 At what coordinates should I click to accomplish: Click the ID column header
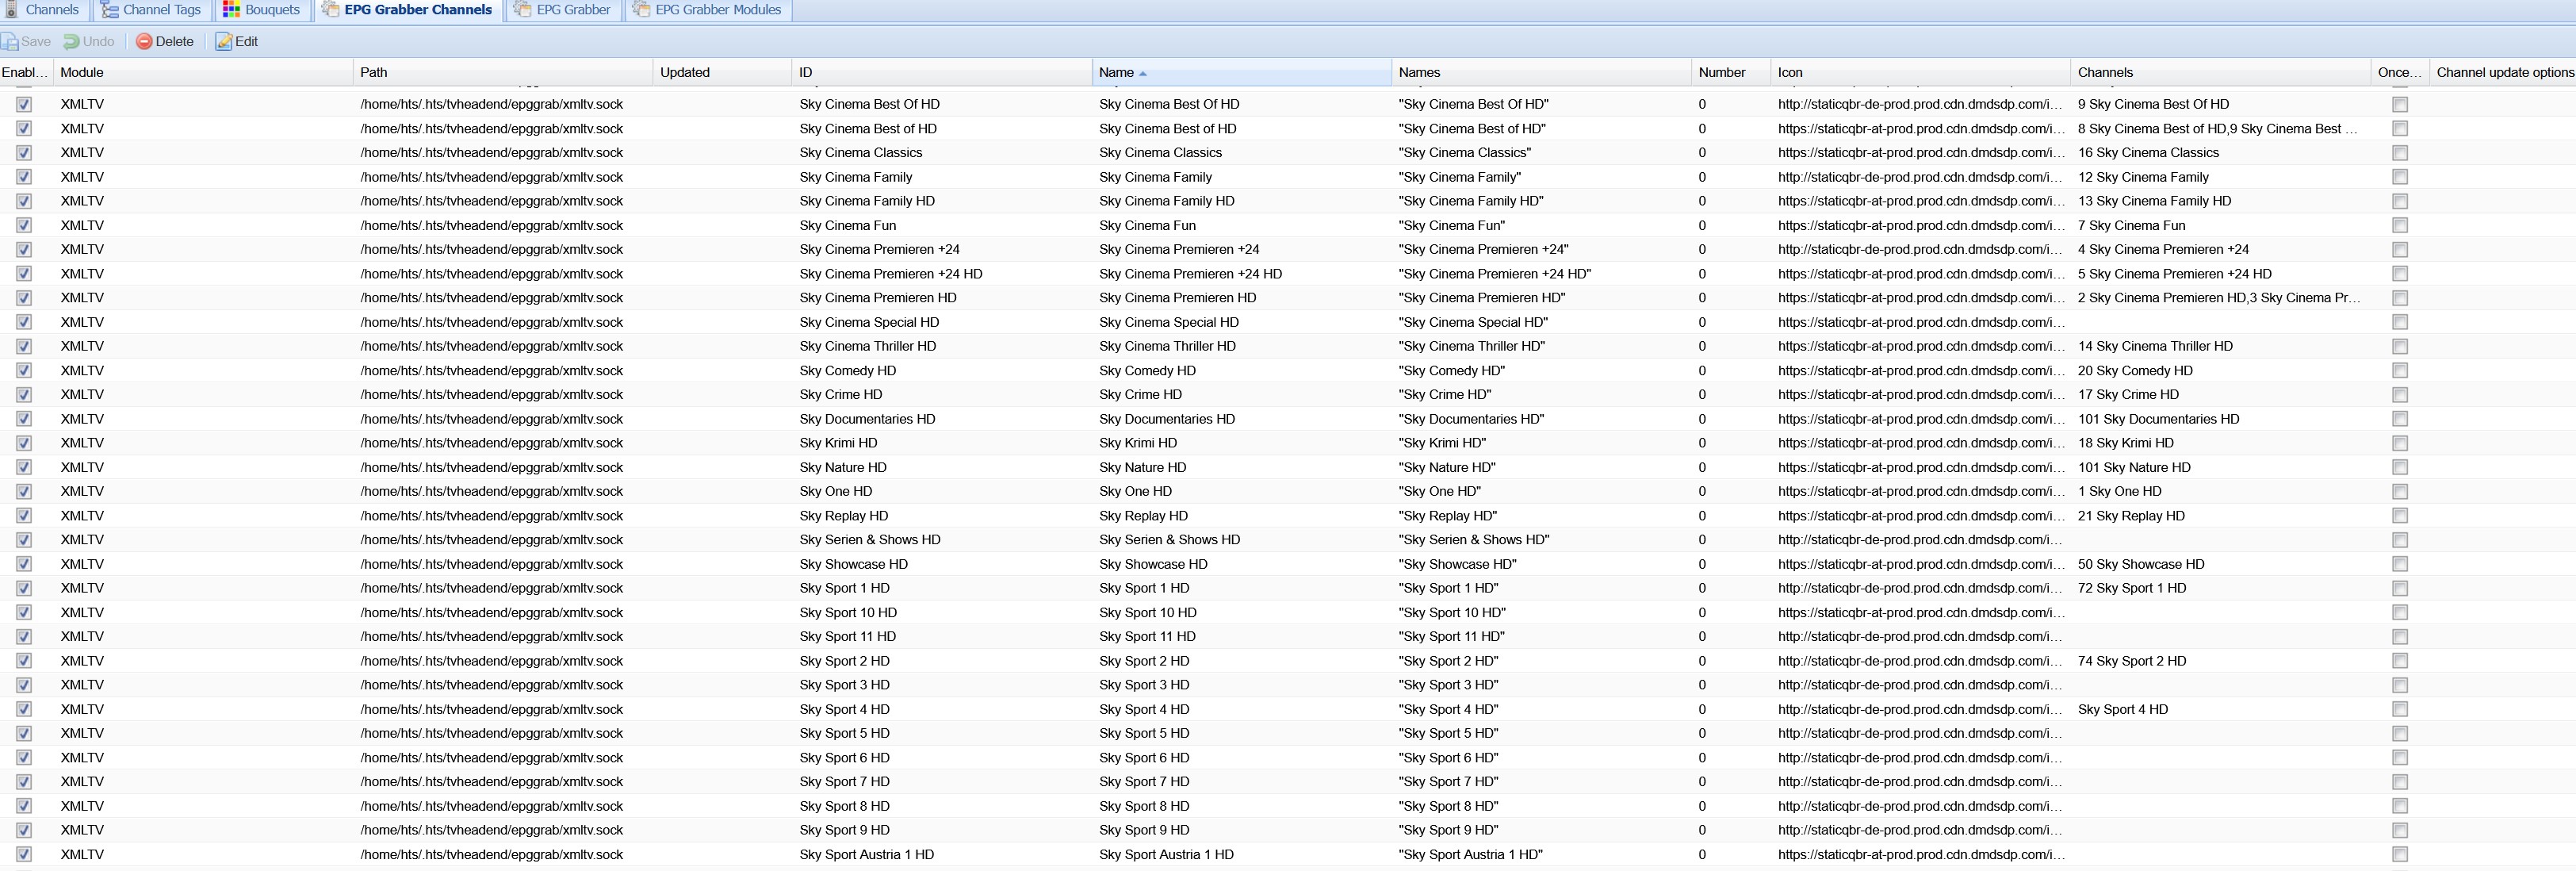point(942,72)
